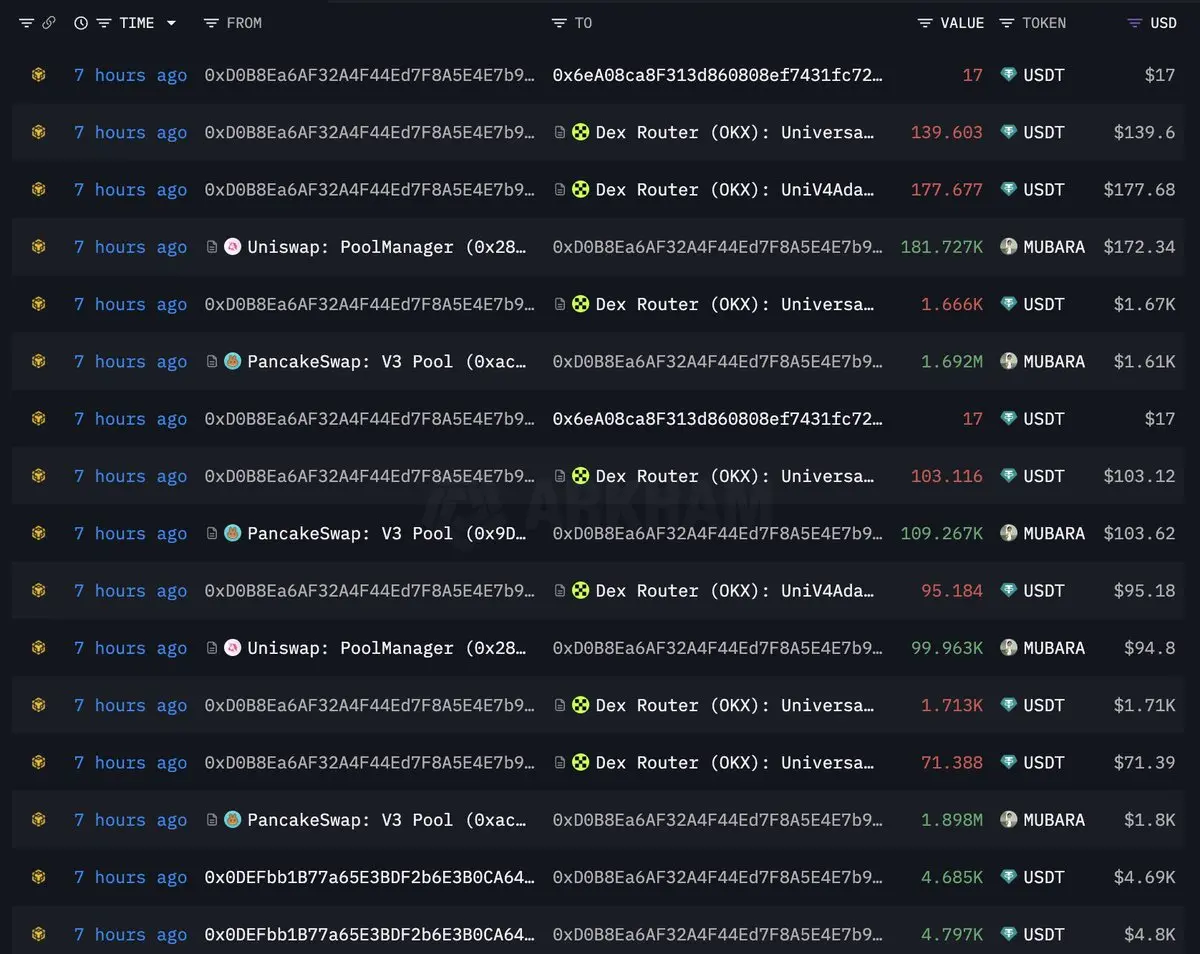Open the "7 hours ago" timestamp in the 99.963K row
The height and width of the screenshot is (954, 1200).
click(130, 648)
